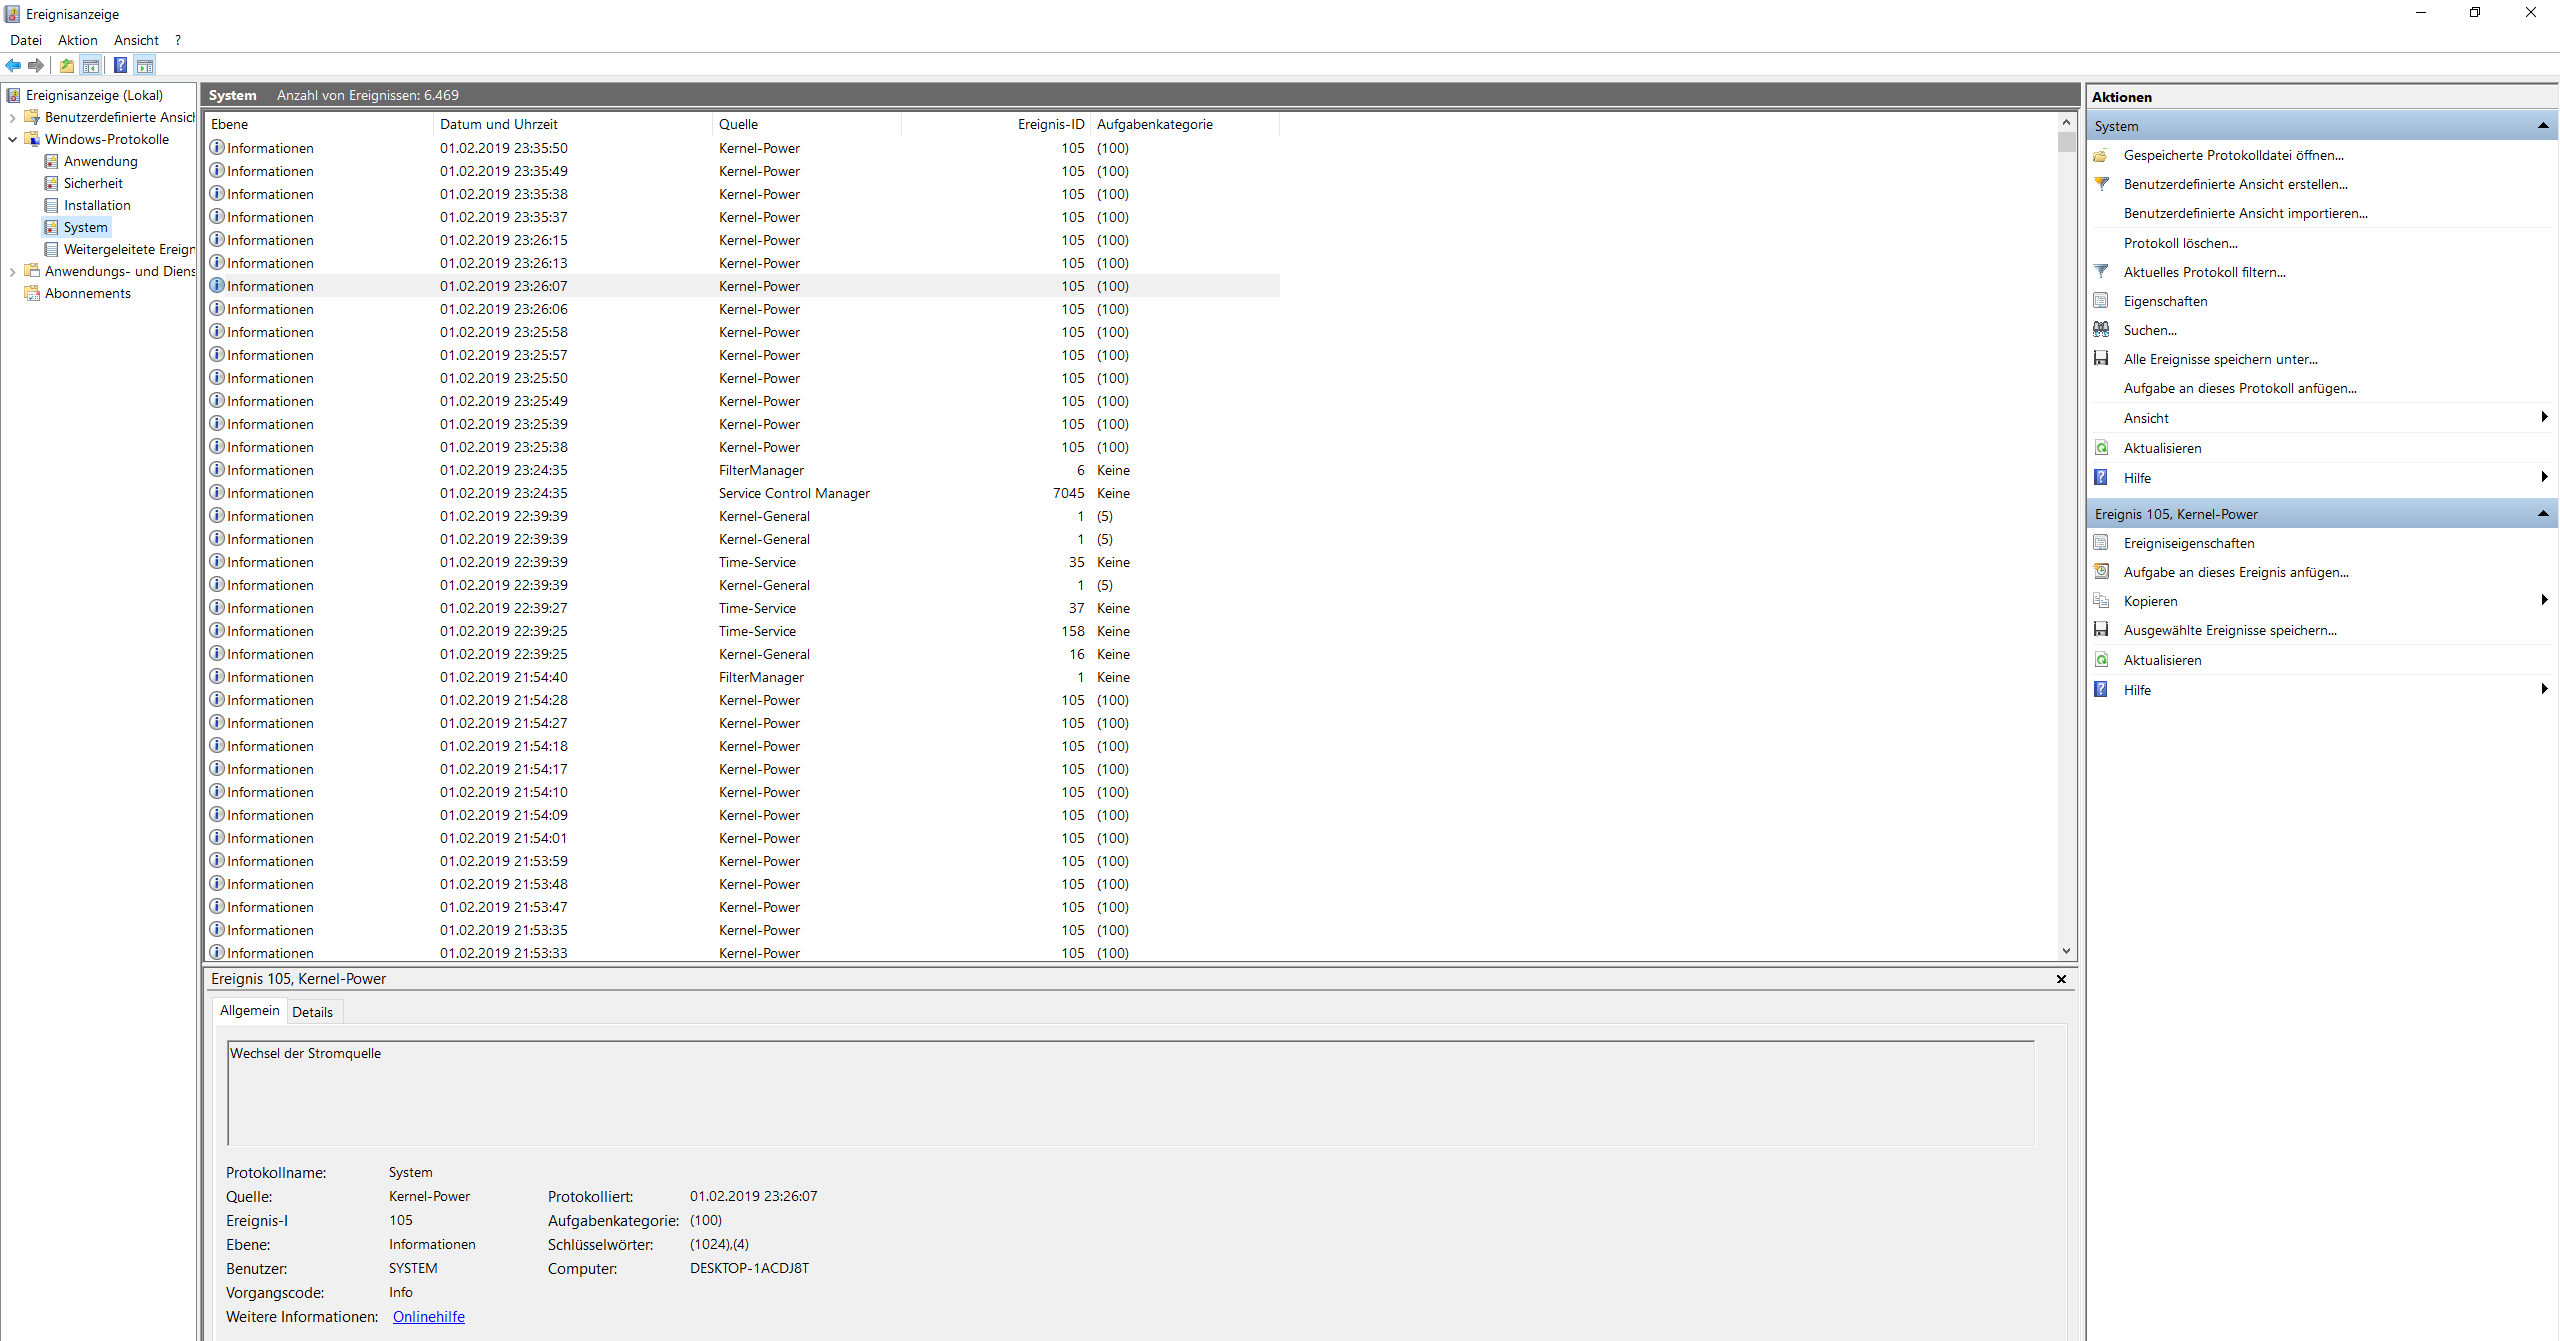Click the blue question mark help toolbar icon
The width and height of the screenshot is (2560, 1341).
tap(120, 66)
